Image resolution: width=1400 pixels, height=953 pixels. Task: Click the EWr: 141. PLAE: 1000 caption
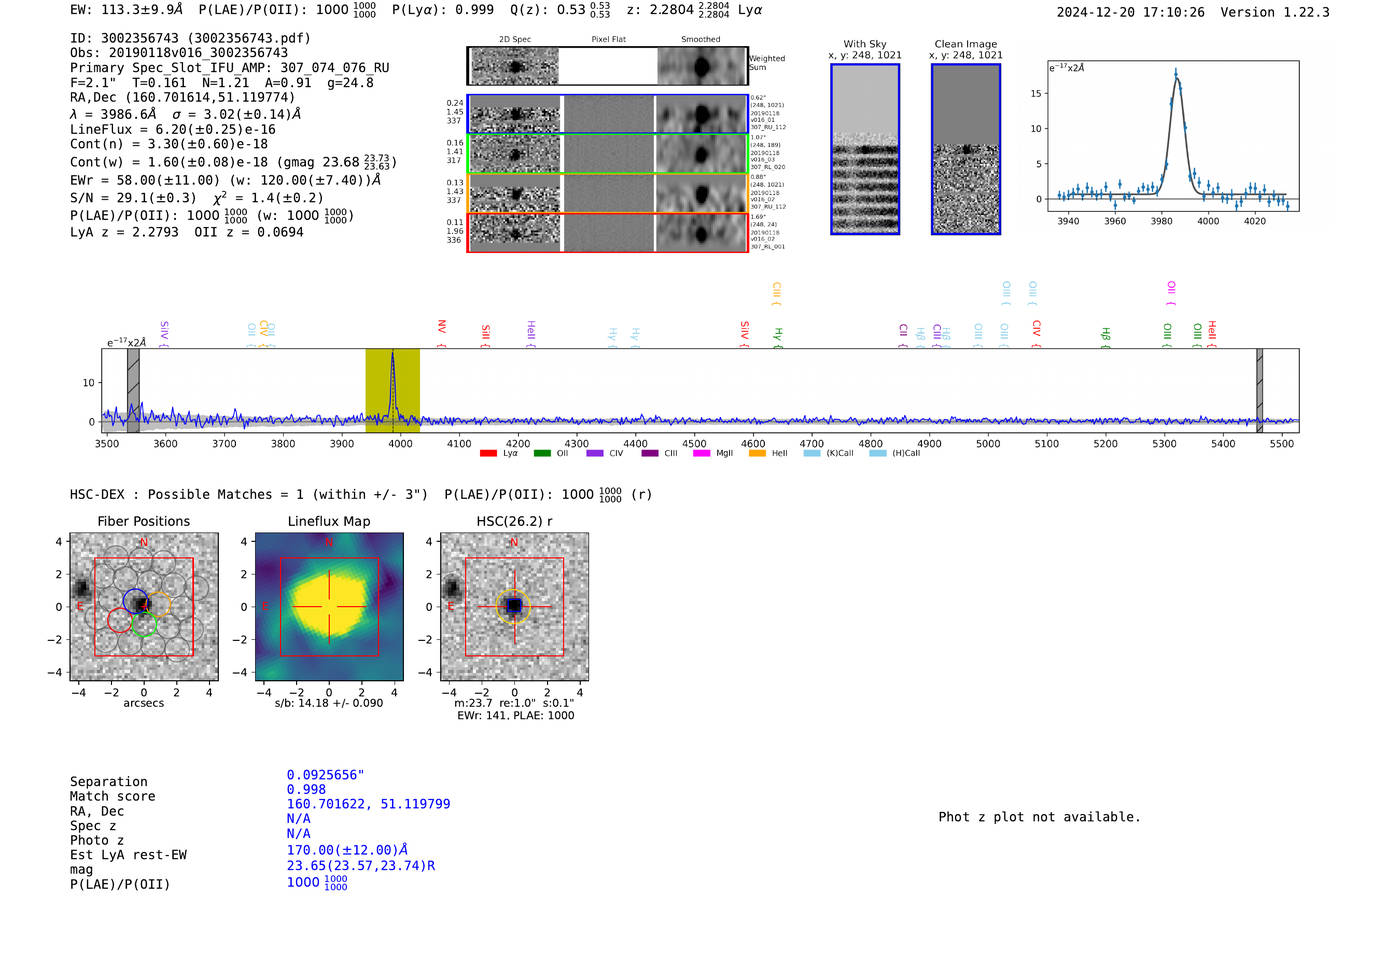point(516,716)
